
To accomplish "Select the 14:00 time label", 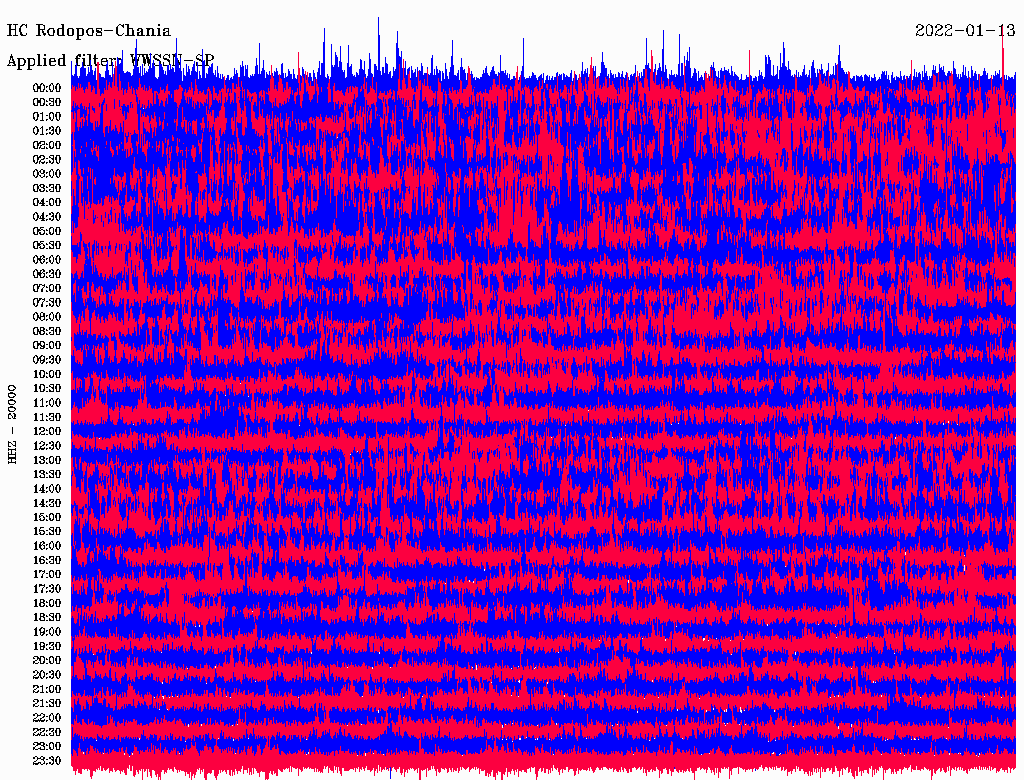I will (x=47, y=489).
